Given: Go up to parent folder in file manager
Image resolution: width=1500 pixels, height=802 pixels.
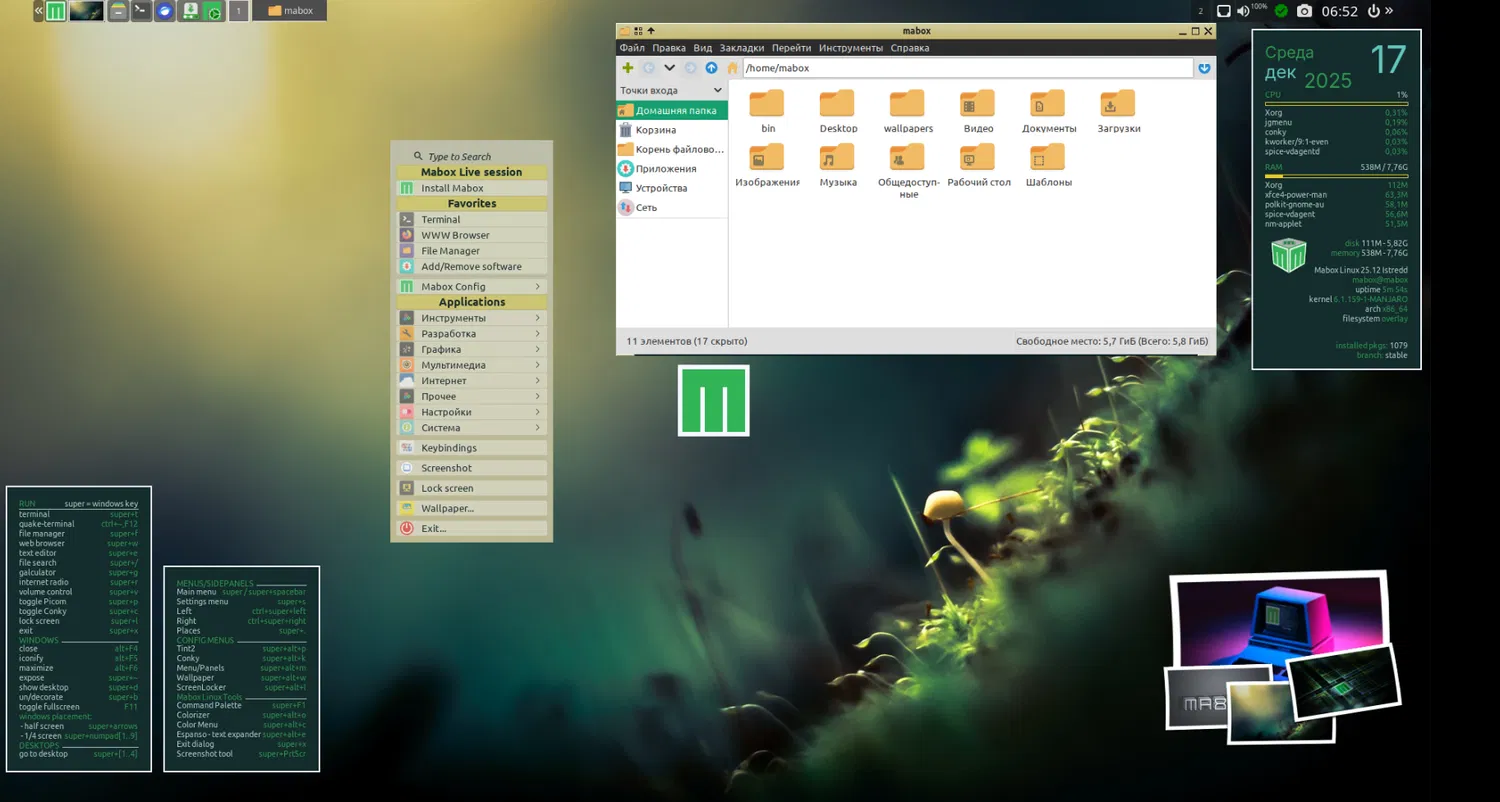Looking at the screenshot, I should 711,68.
